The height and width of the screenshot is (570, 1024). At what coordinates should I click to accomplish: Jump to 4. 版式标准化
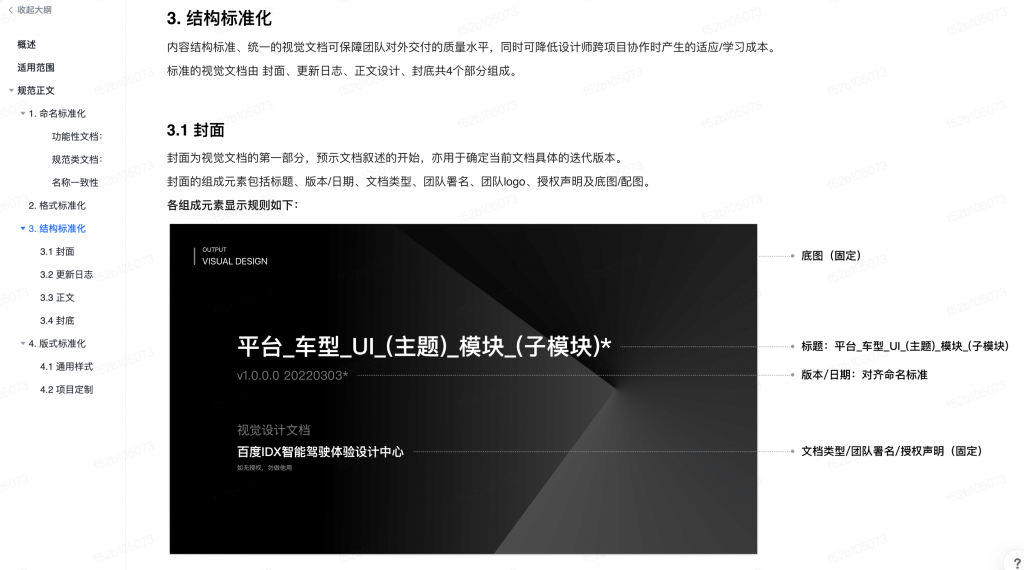coord(57,343)
